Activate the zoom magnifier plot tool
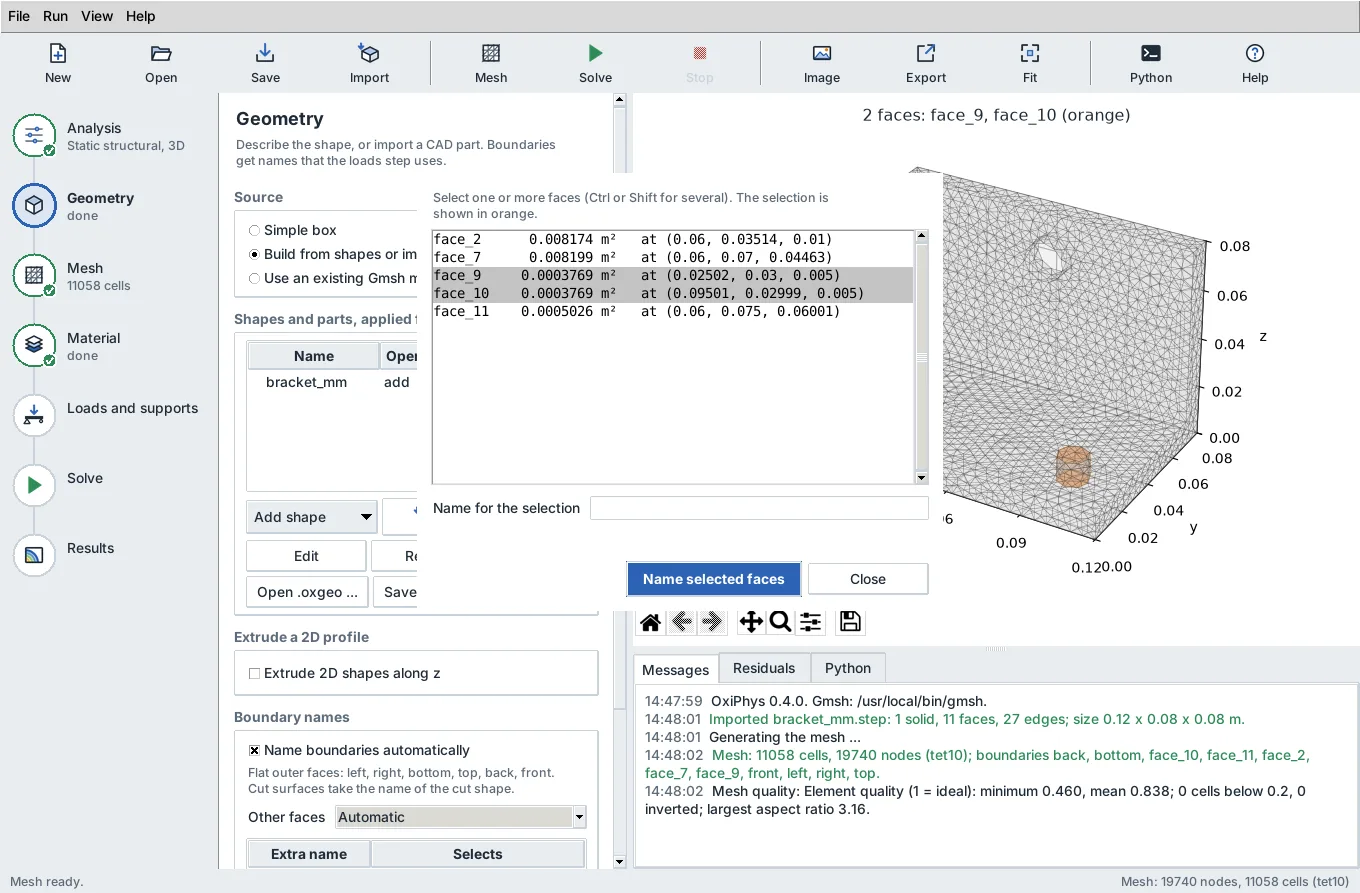The image size is (1360, 893). (780, 622)
